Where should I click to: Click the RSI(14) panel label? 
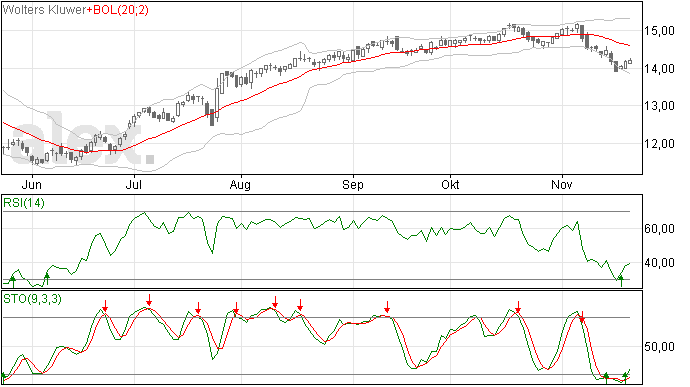click(x=24, y=203)
